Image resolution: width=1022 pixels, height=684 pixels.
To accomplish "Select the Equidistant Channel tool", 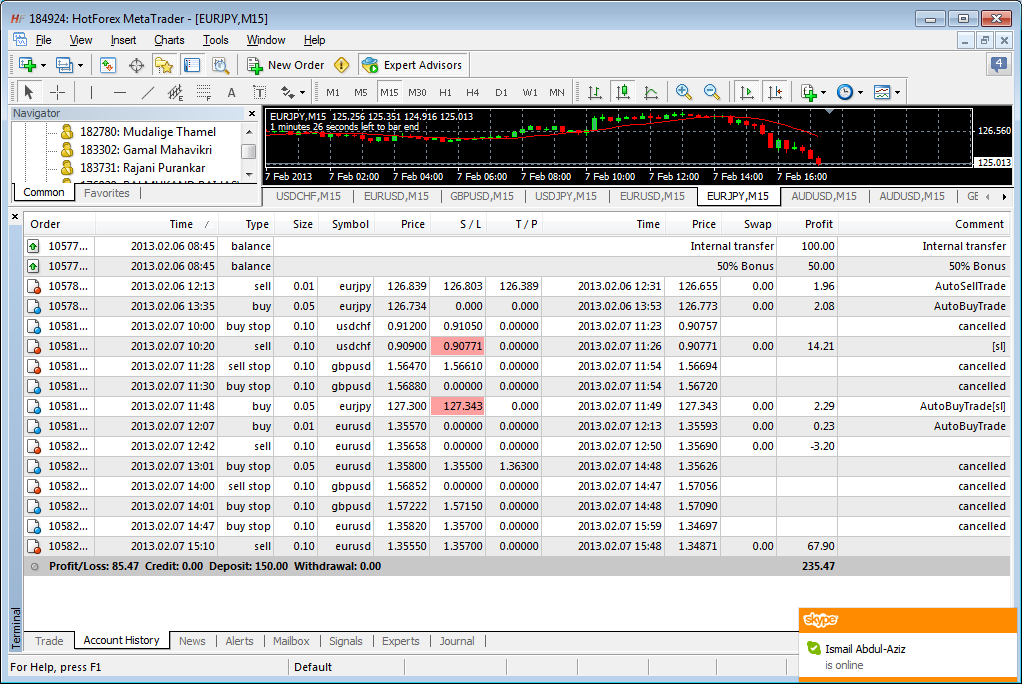I will [175, 92].
